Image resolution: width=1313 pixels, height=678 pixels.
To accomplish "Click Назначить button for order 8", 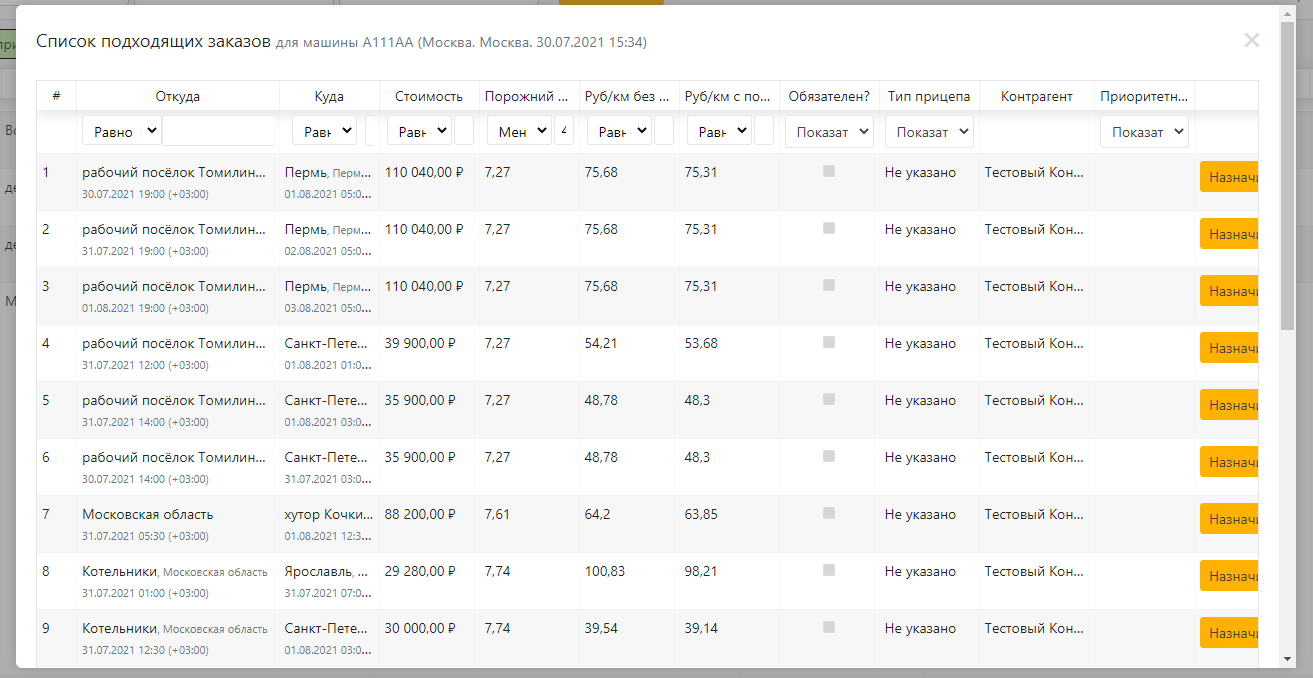I will pos(1229,576).
